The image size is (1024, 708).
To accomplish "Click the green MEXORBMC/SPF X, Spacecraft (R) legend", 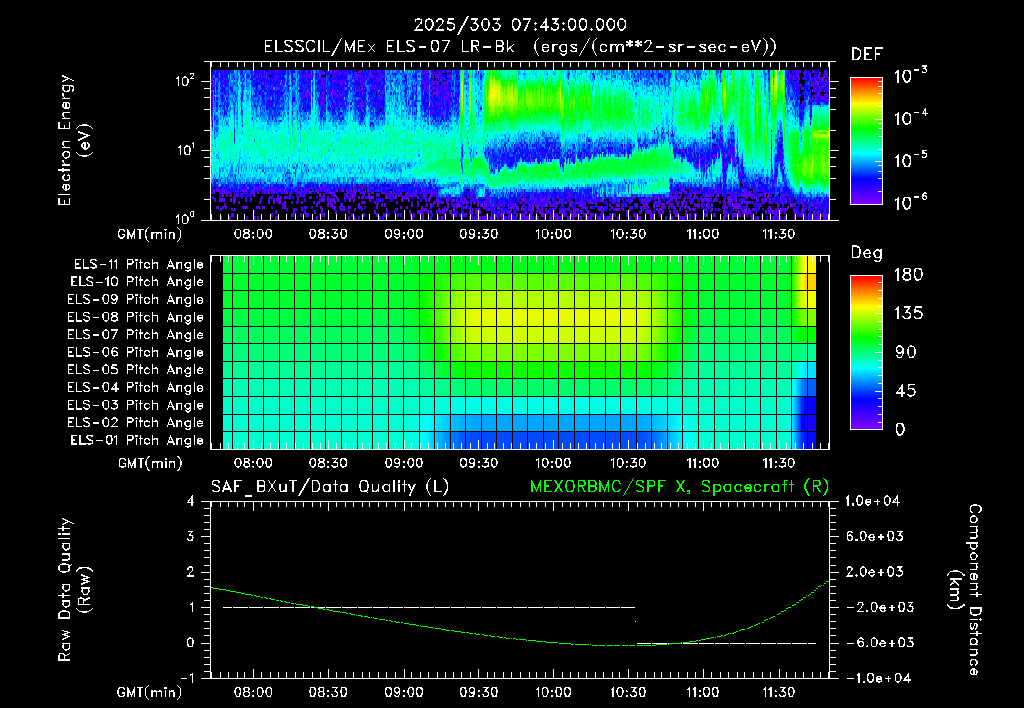I will [679, 487].
